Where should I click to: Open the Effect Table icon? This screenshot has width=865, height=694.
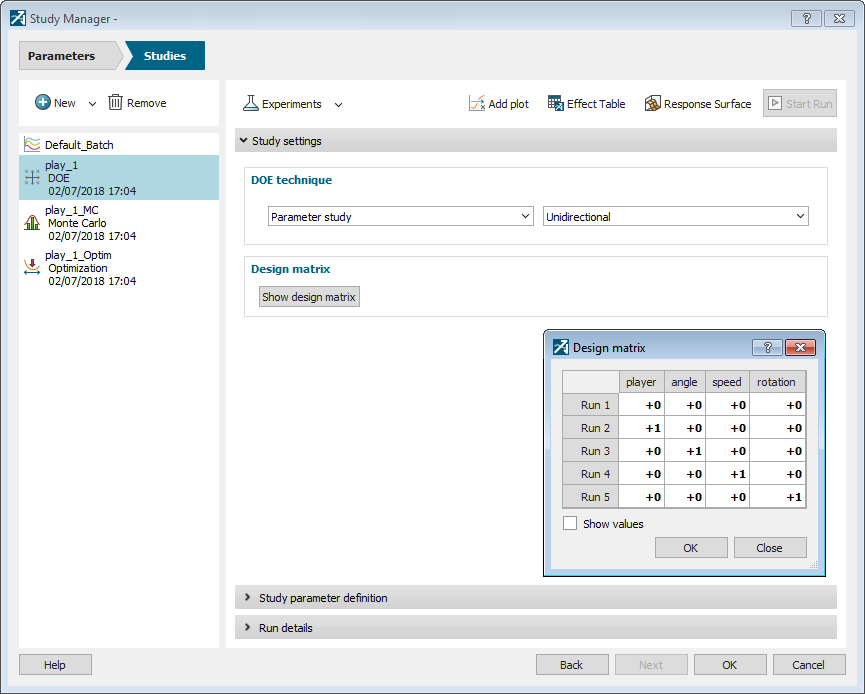point(556,103)
